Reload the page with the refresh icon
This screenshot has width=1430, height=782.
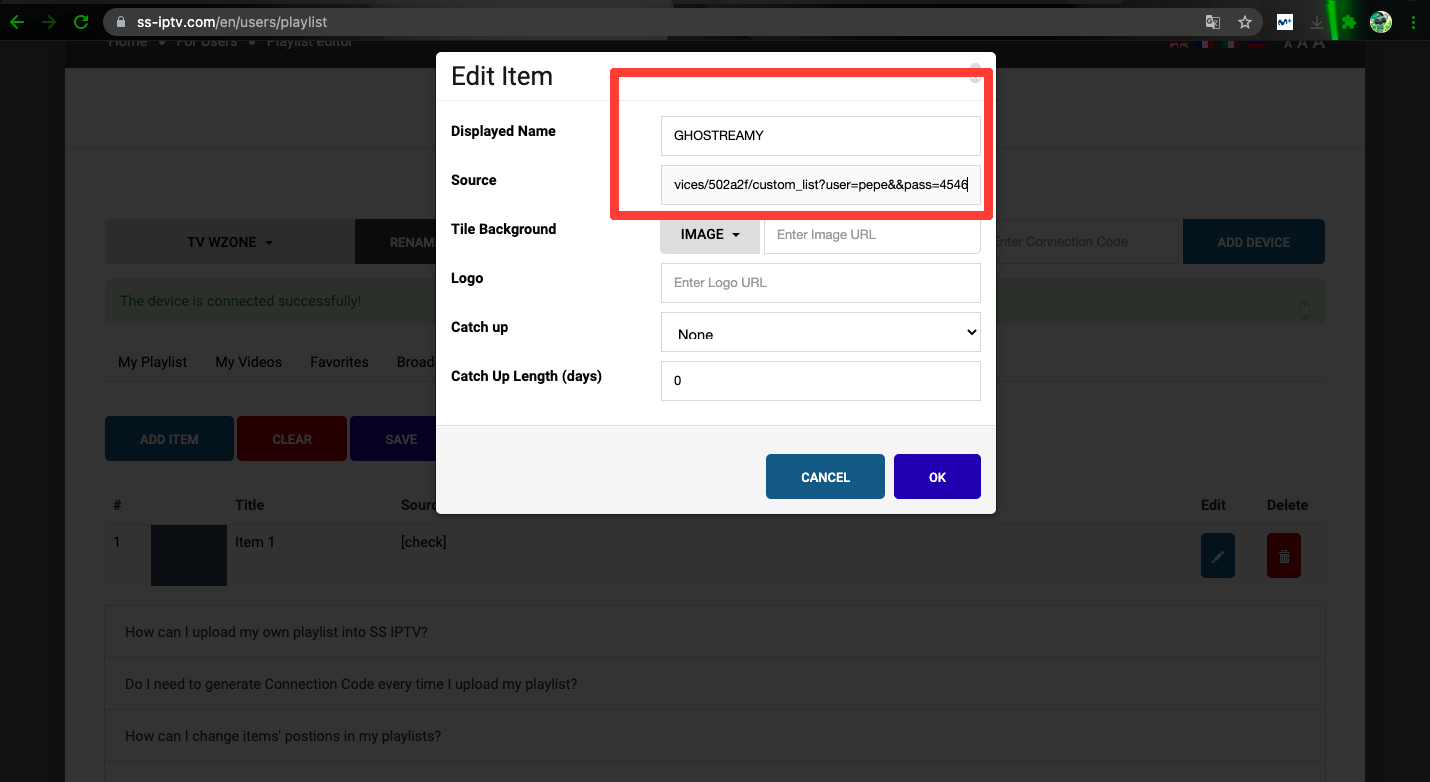pyautogui.click(x=82, y=21)
